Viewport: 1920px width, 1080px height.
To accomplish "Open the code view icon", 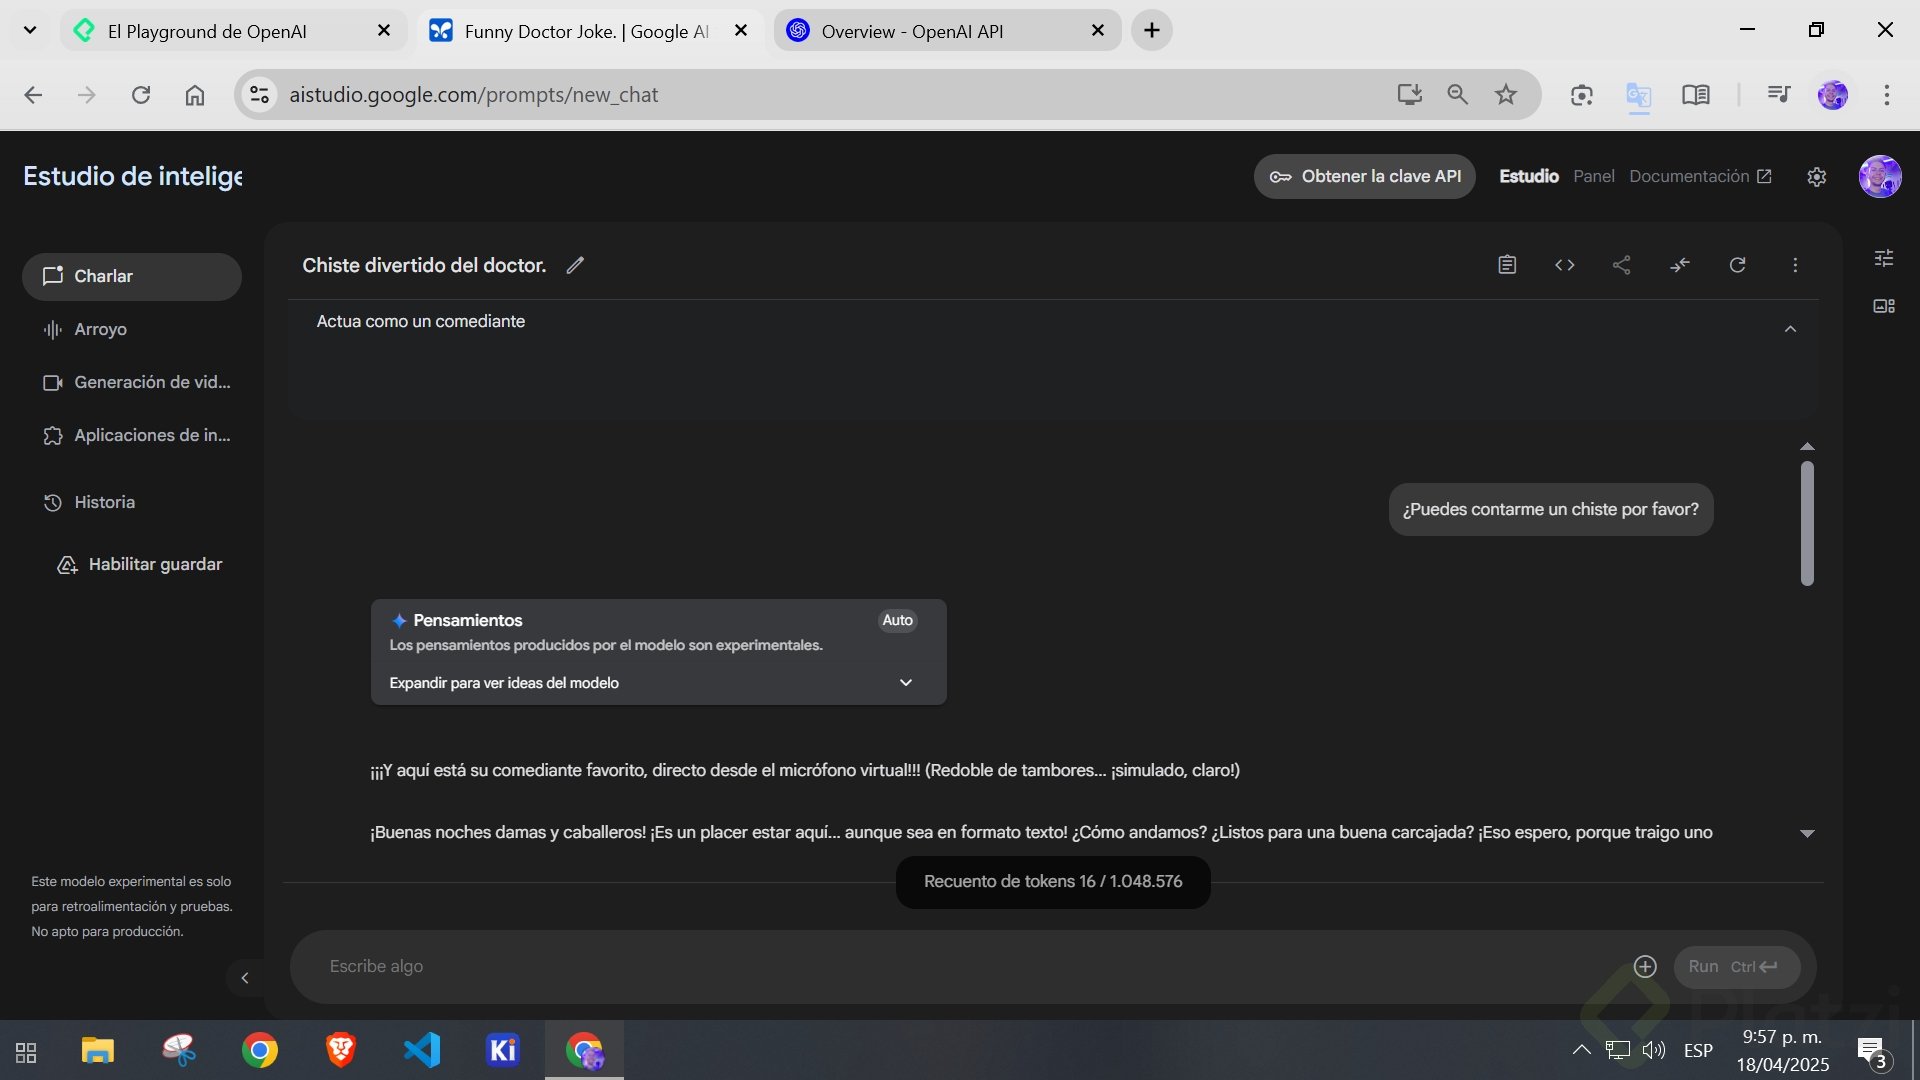I will [x=1565, y=265].
